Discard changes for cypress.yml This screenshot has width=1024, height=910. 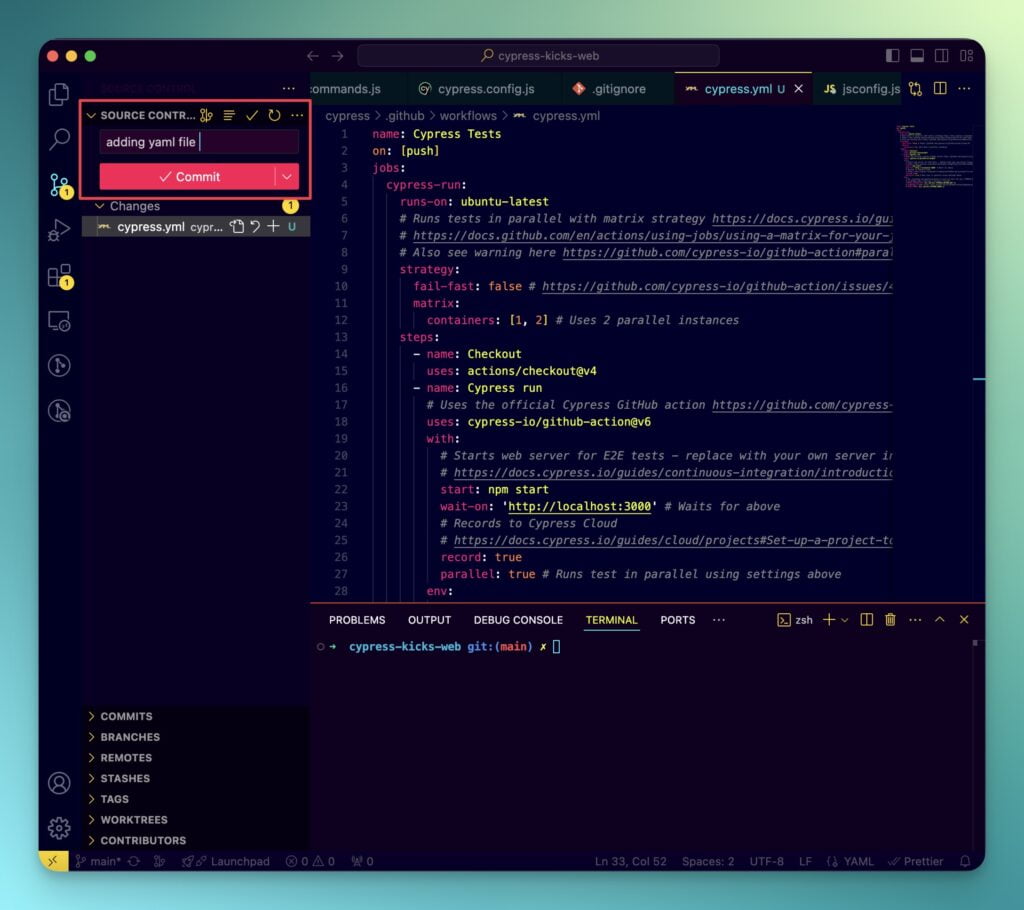[x=255, y=227]
